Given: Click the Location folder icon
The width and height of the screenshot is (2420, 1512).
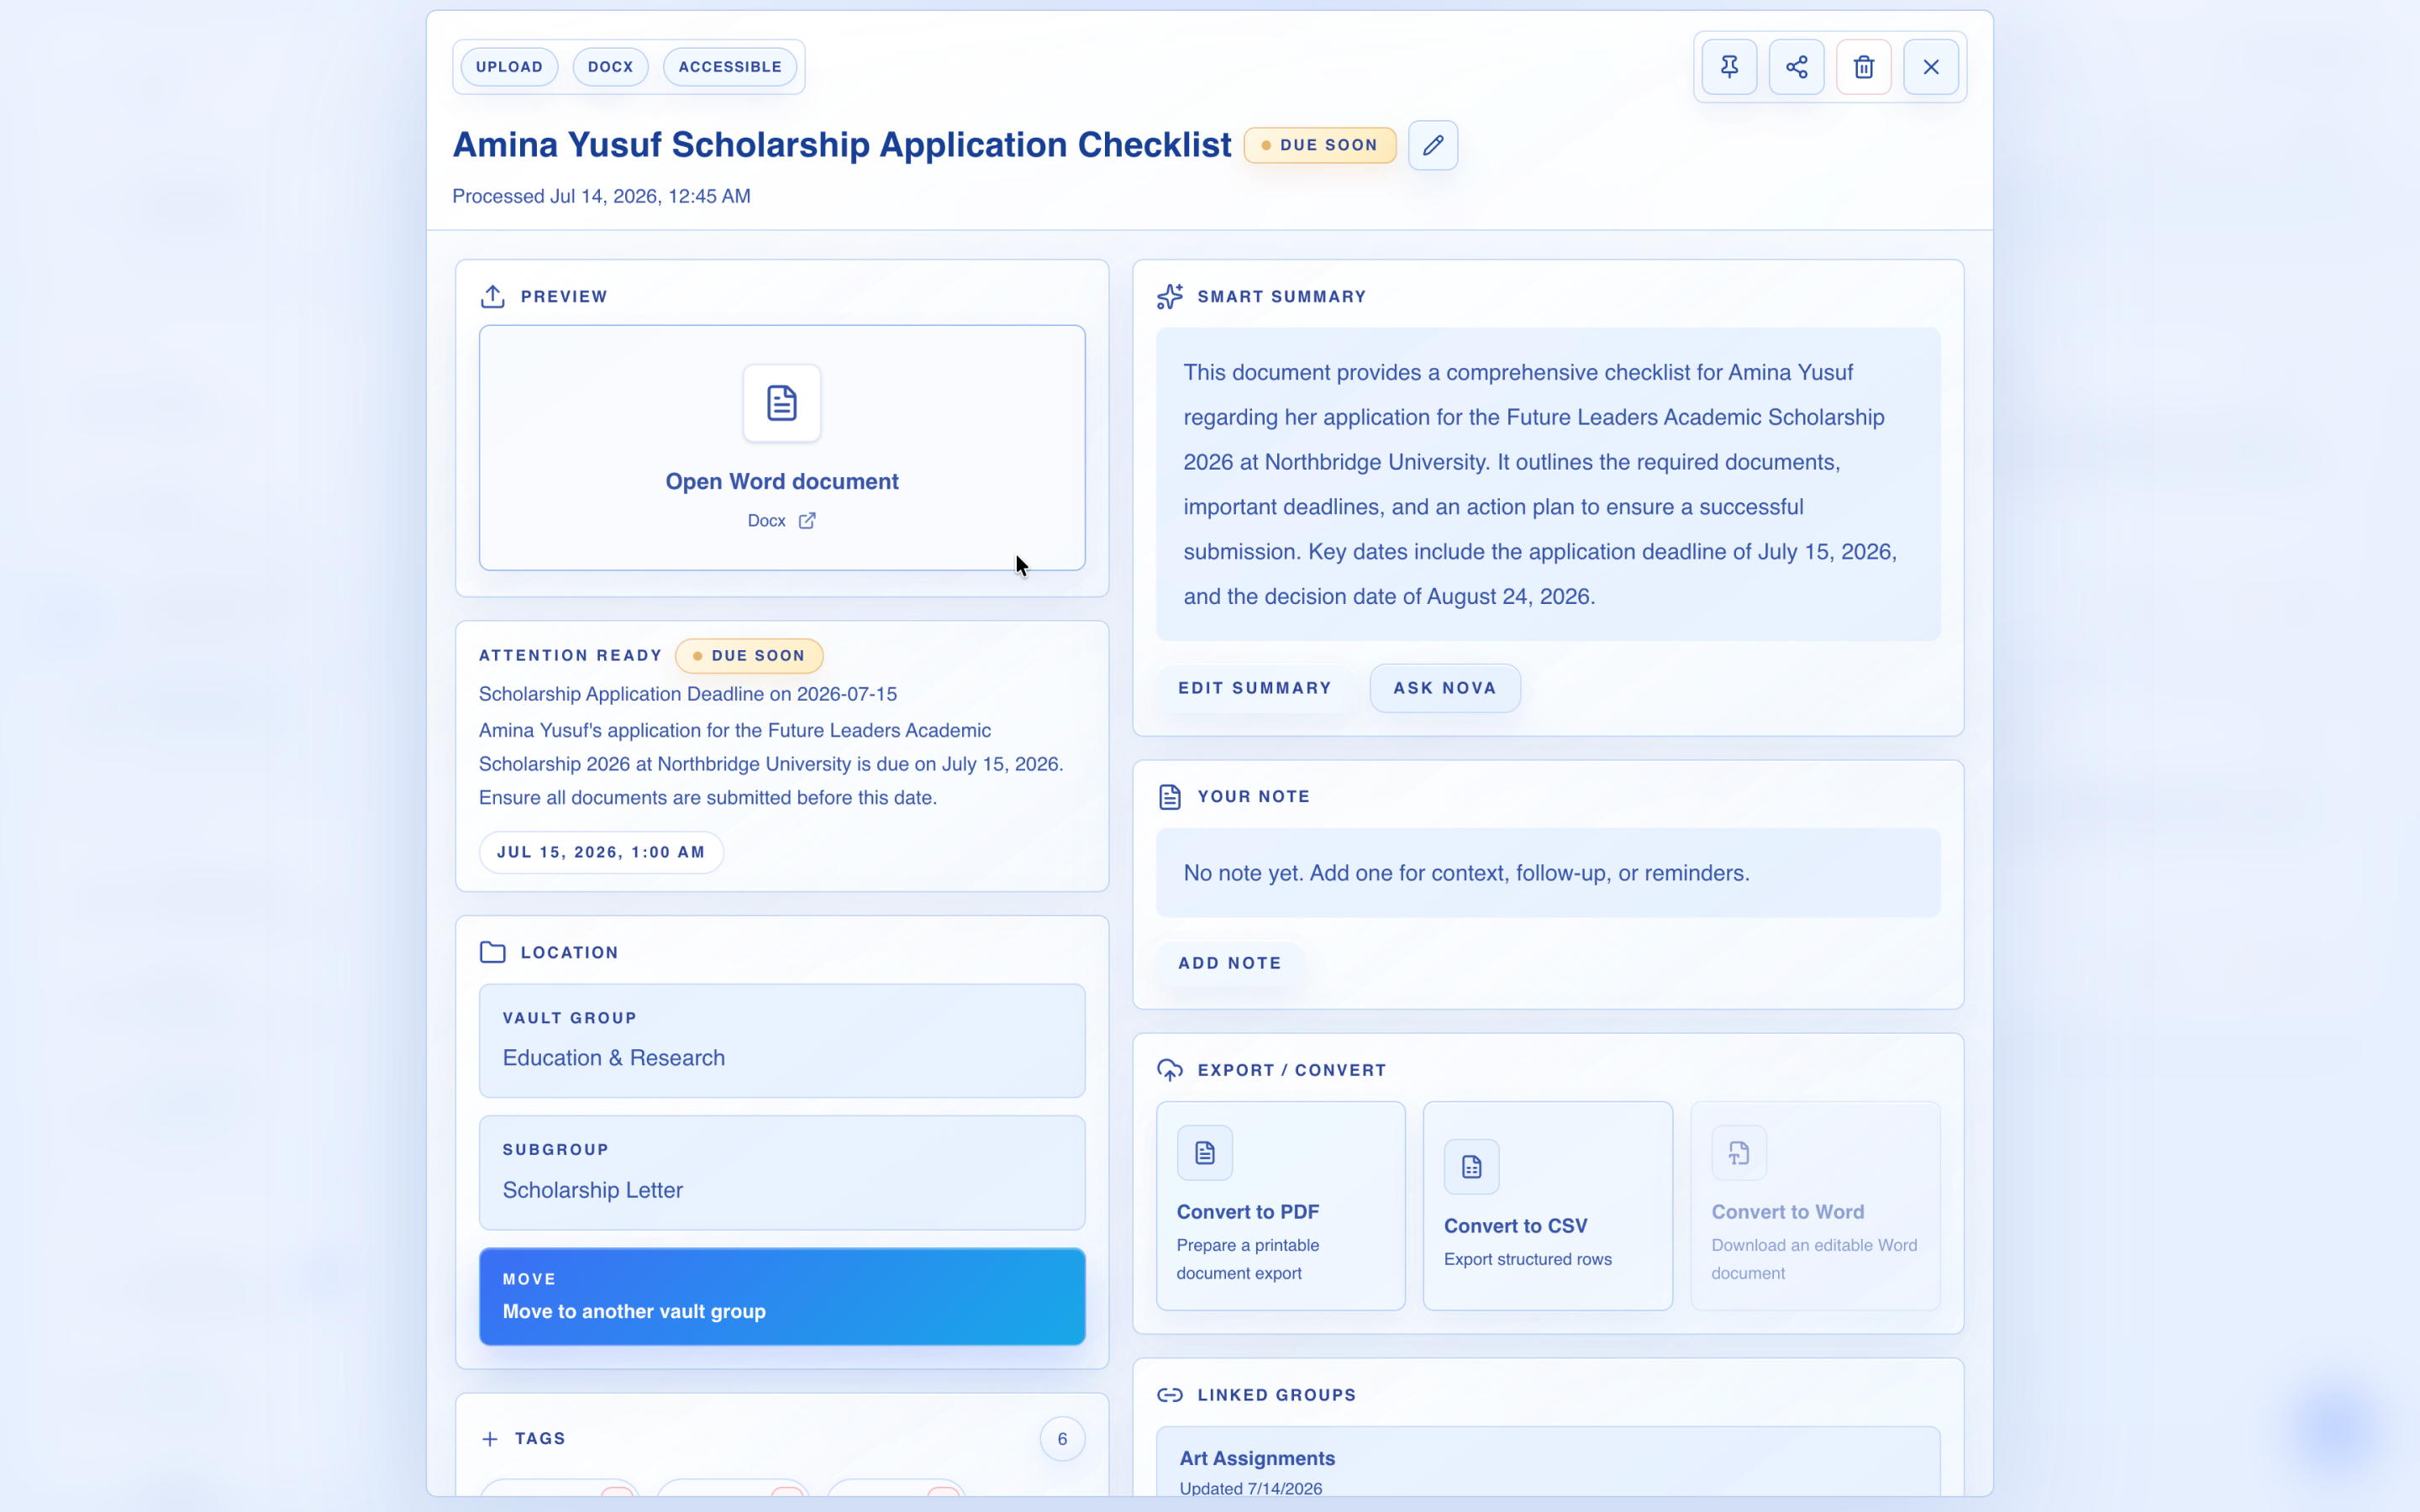Looking at the screenshot, I should pyautogui.click(x=492, y=952).
